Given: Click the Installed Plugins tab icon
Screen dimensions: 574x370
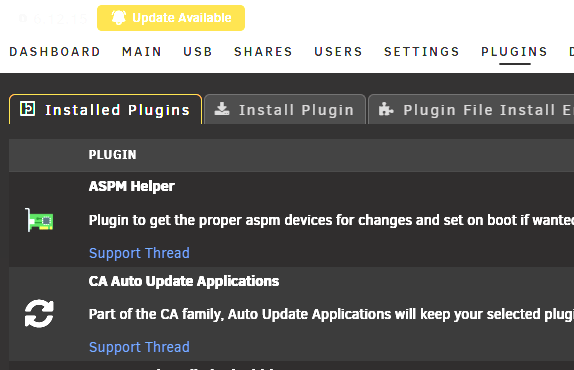Looking at the screenshot, I should click(x=27, y=109).
